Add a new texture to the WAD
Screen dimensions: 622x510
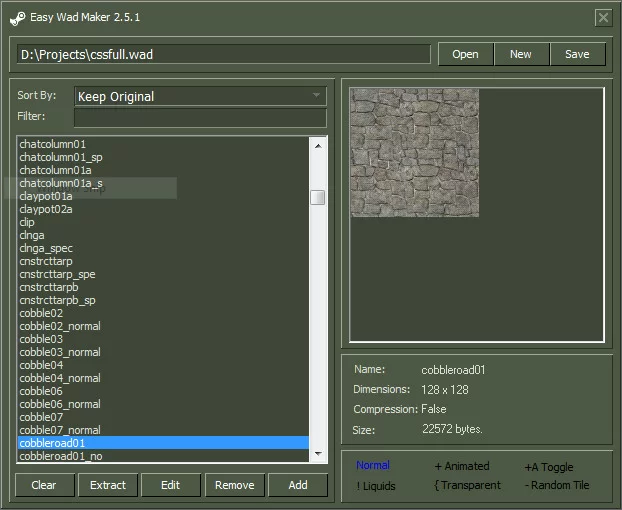pos(298,485)
